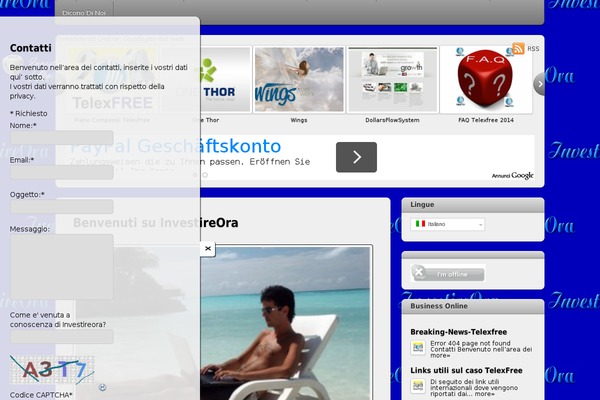
Task: Refresh the CAPTCHA image
Action: point(102,387)
